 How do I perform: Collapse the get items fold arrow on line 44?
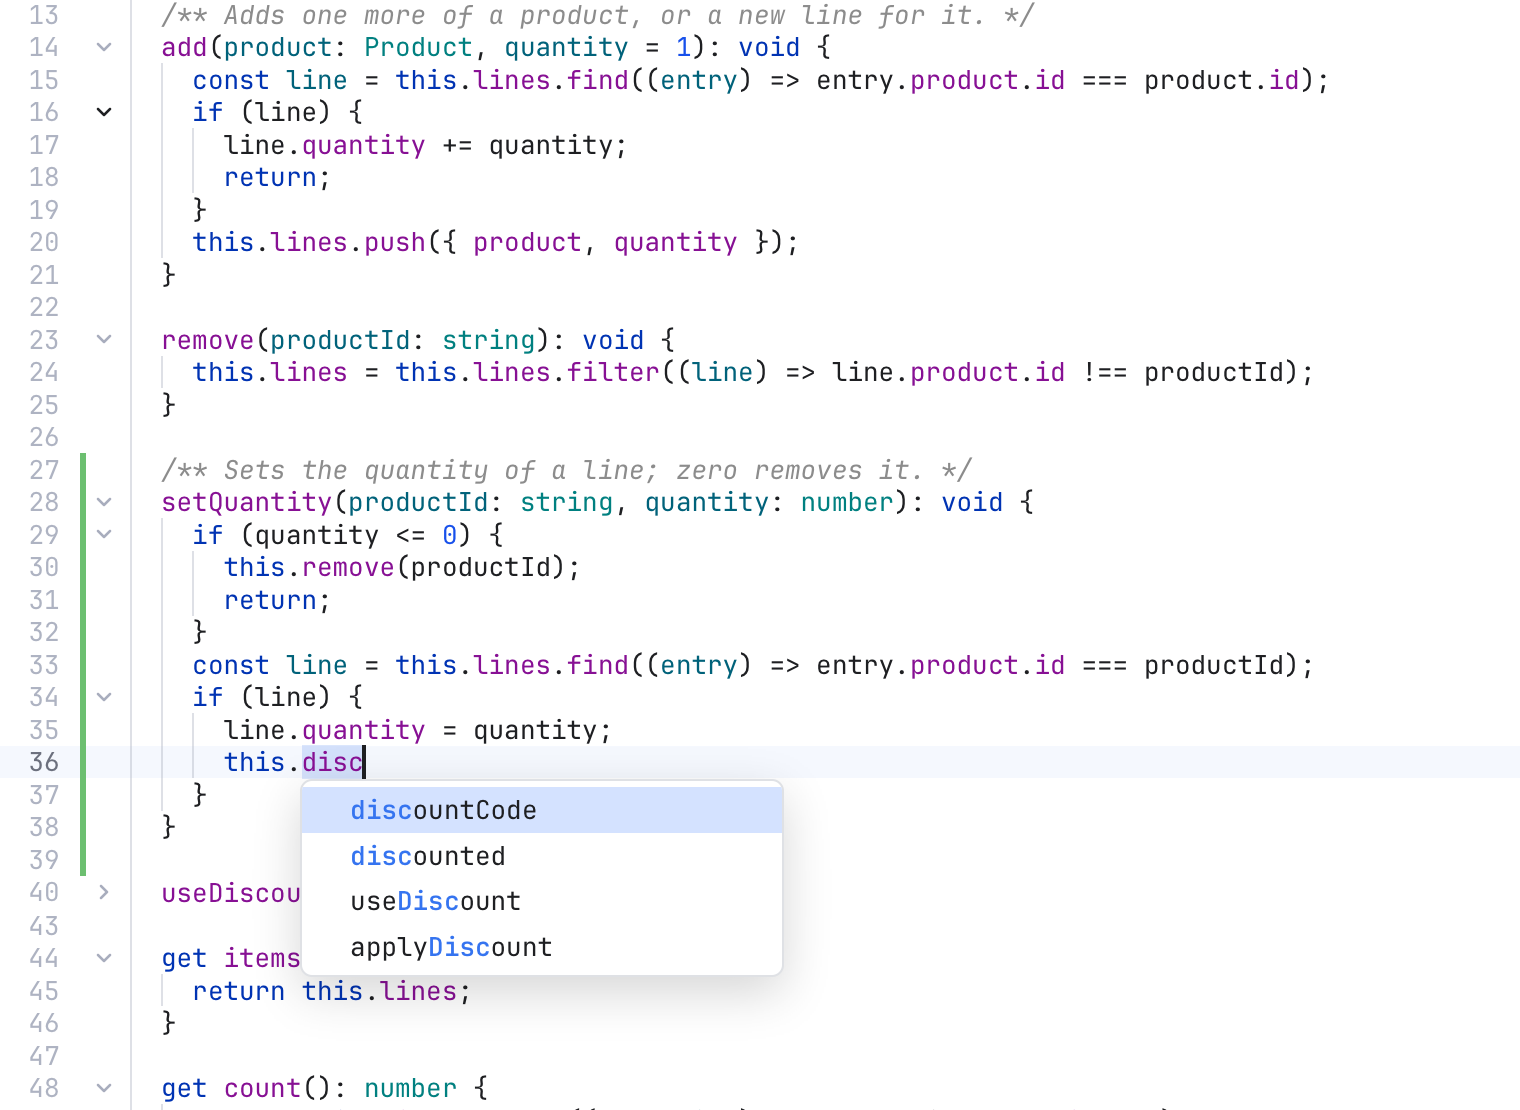[104, 958]
